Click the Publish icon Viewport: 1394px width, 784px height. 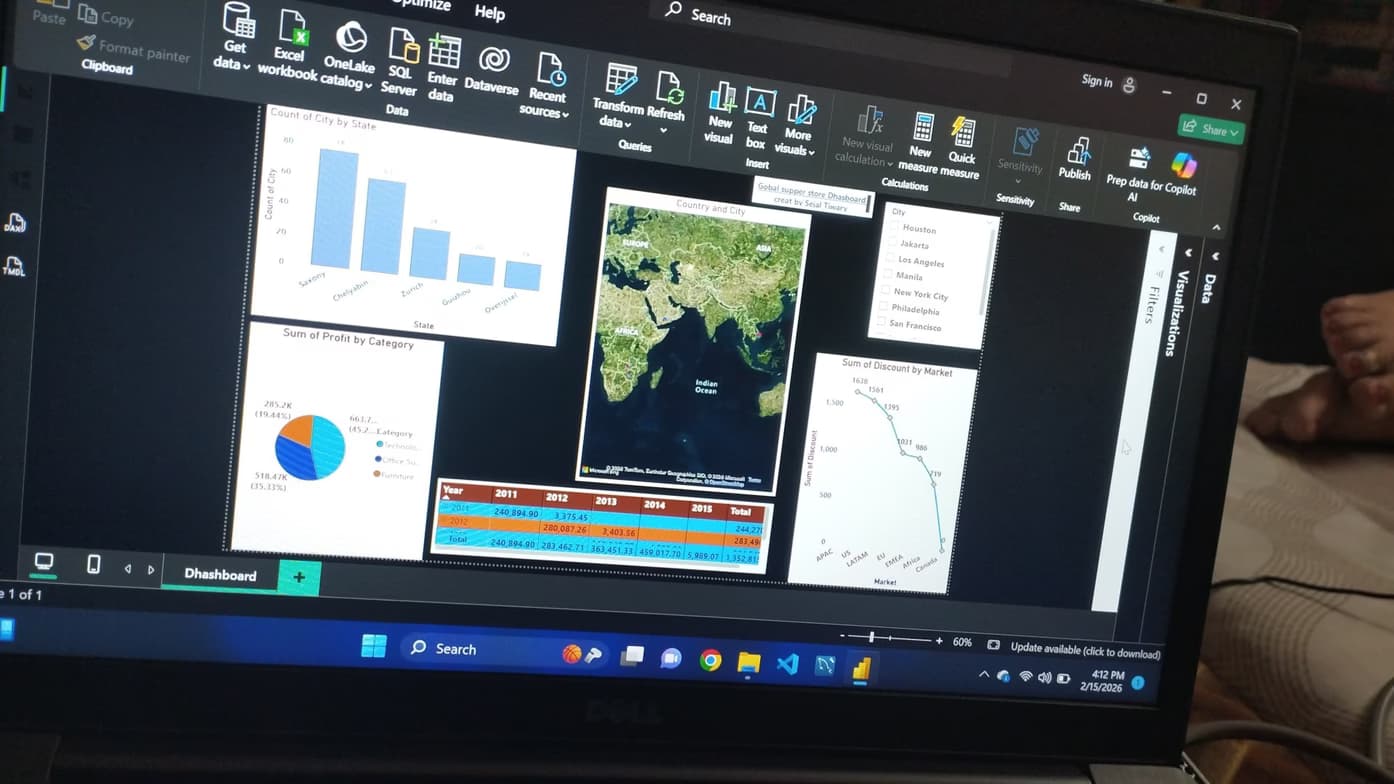click(1075, 157)
